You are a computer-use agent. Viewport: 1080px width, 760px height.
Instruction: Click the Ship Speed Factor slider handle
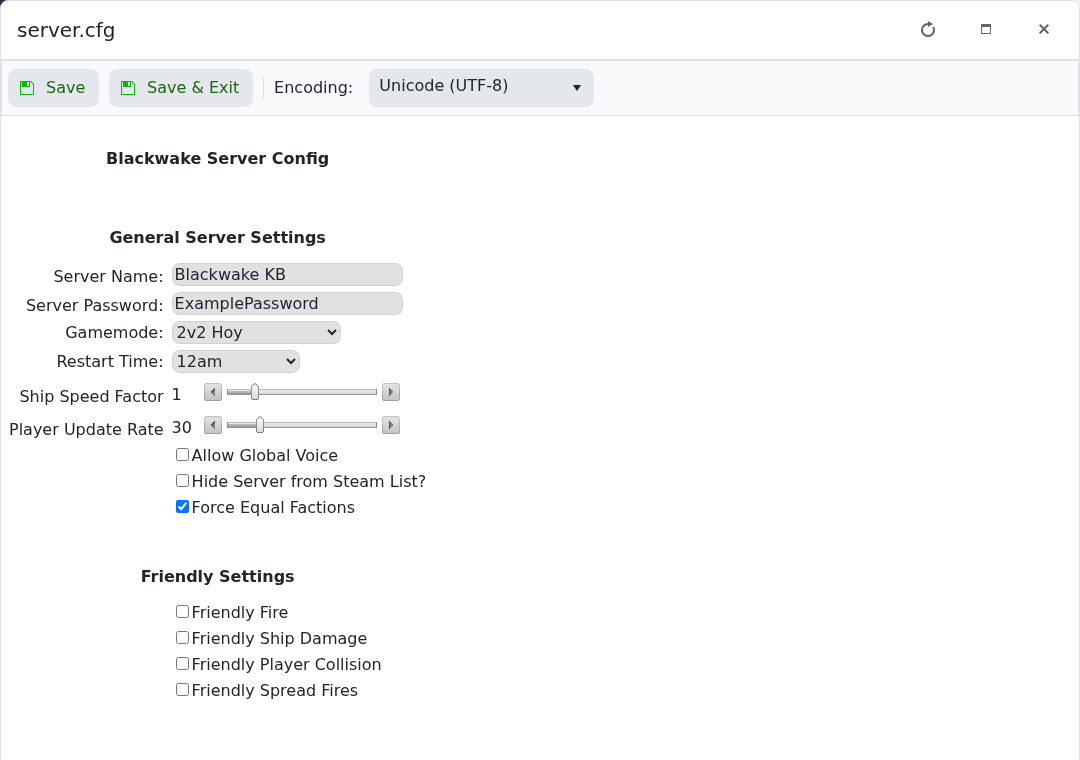pyautogui.click(x=255, y=392)
